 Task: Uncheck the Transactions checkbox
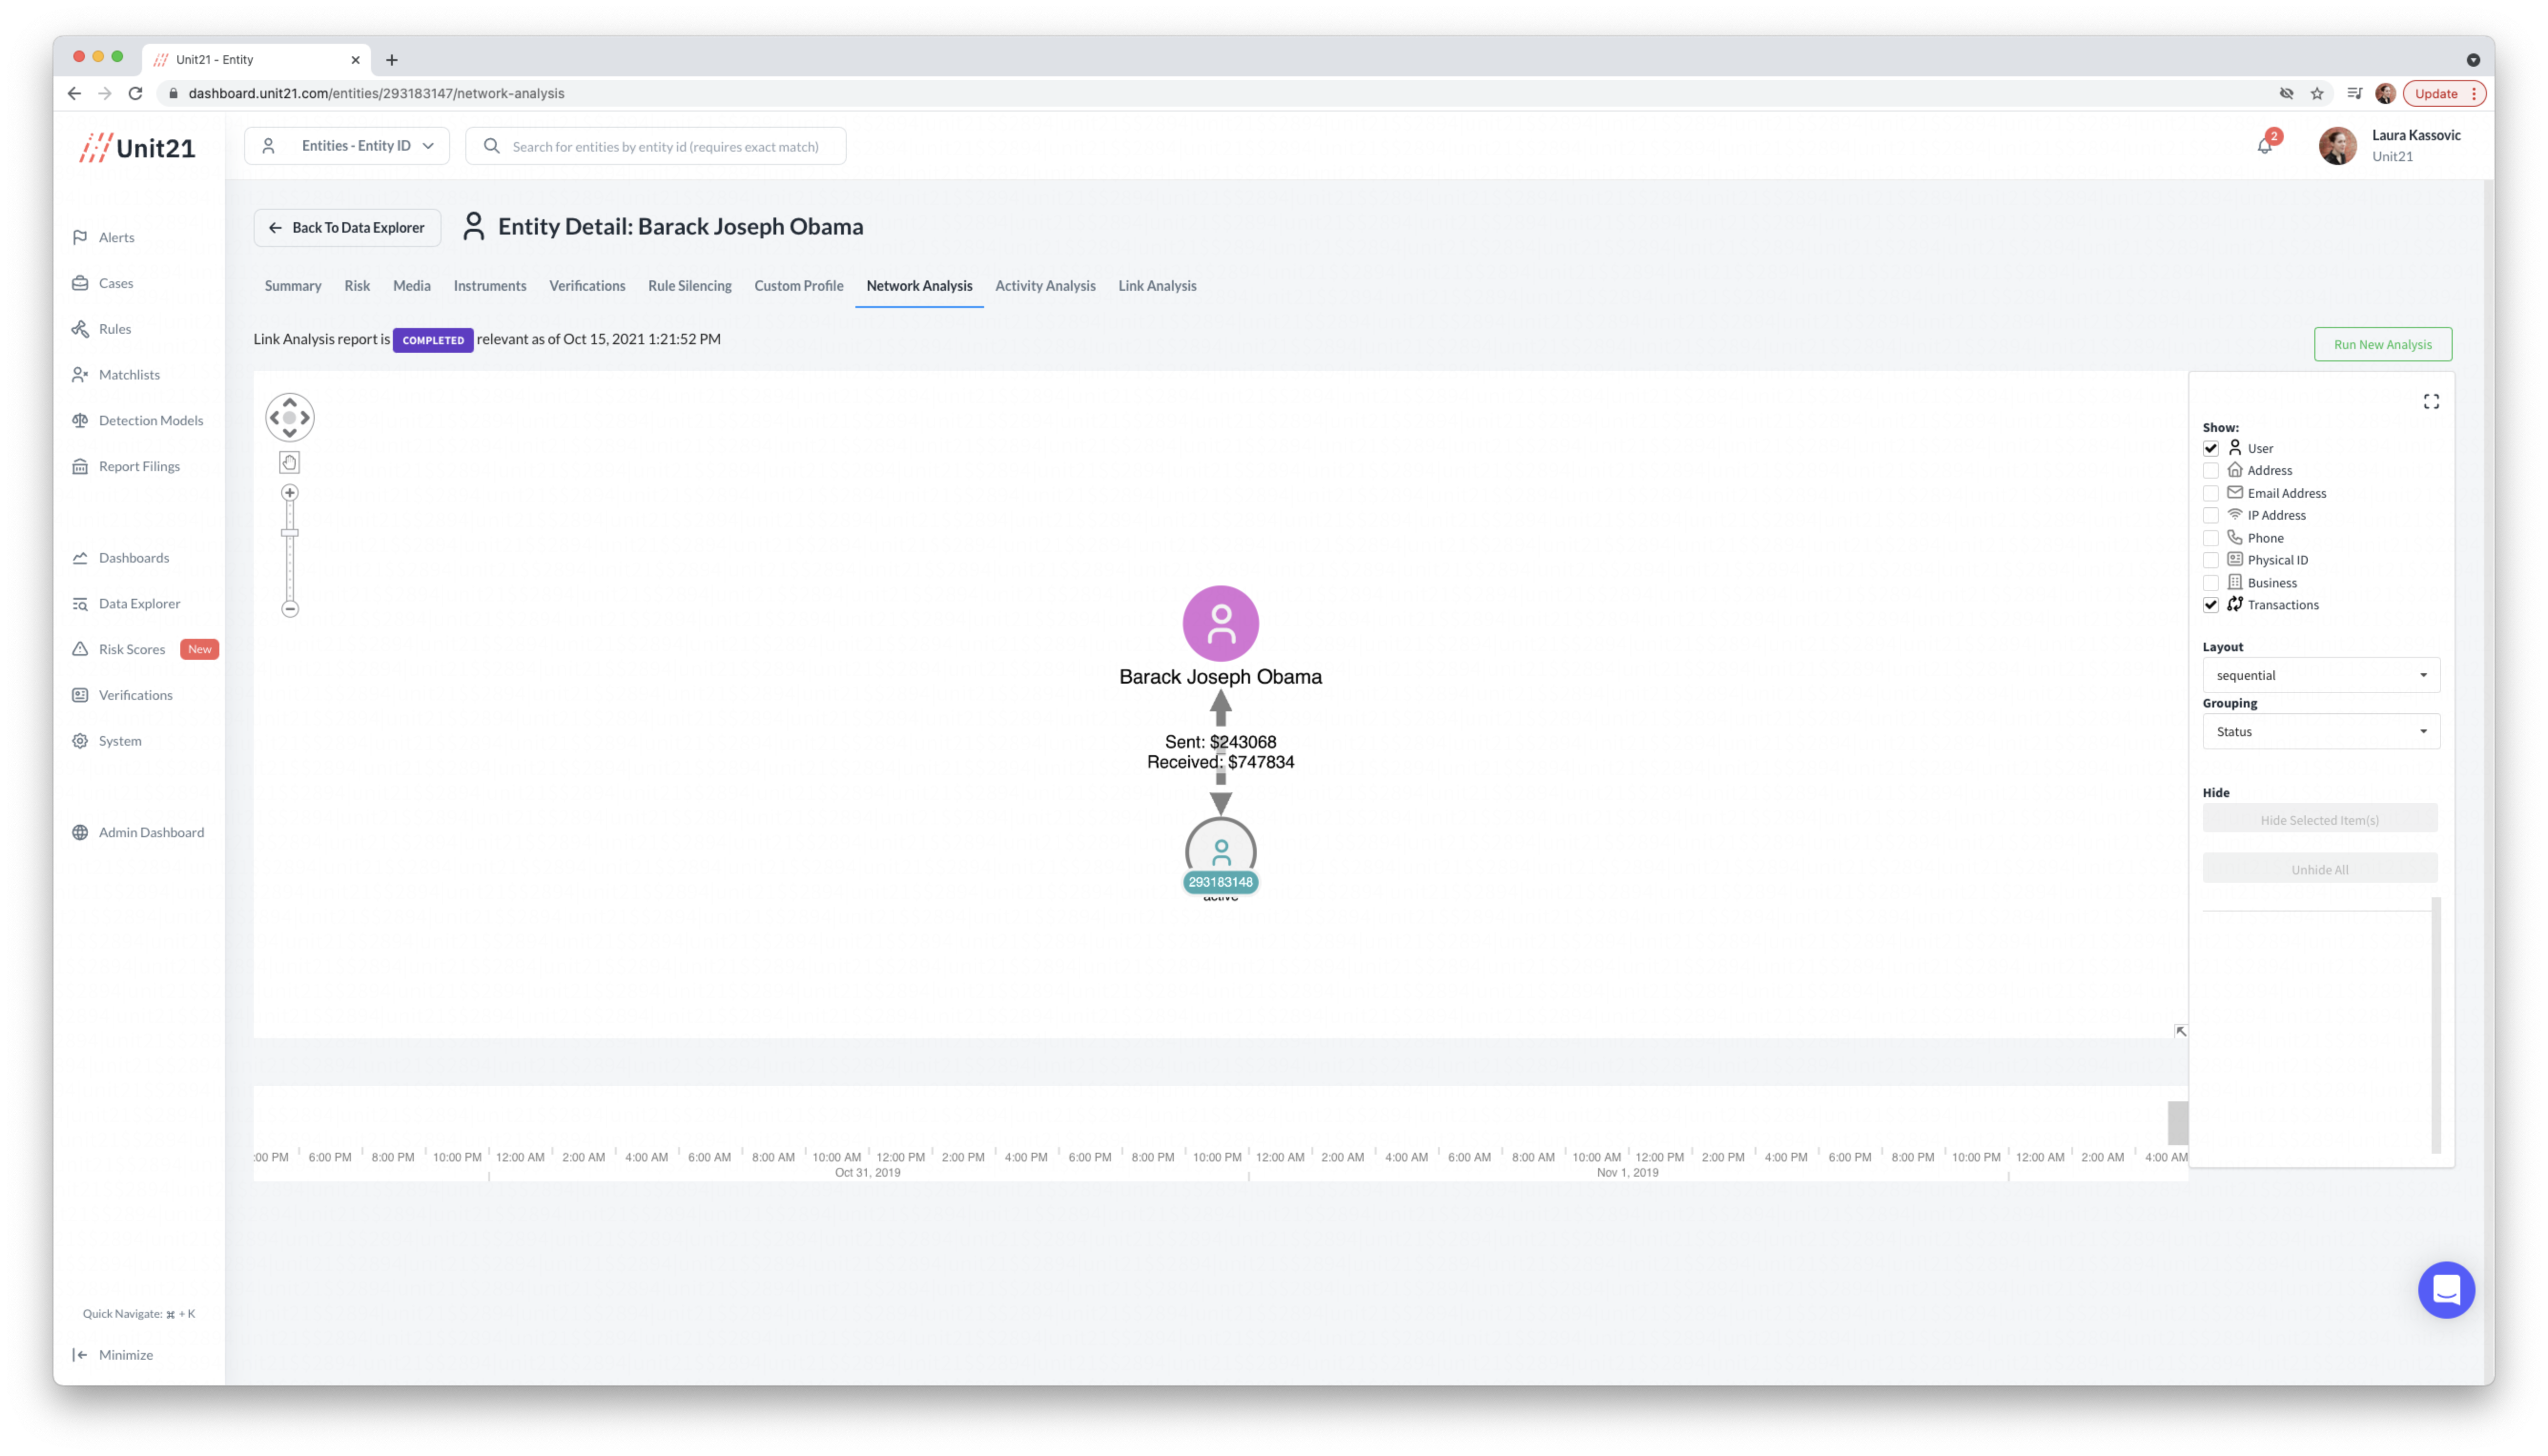click(x=2210, y=605)
